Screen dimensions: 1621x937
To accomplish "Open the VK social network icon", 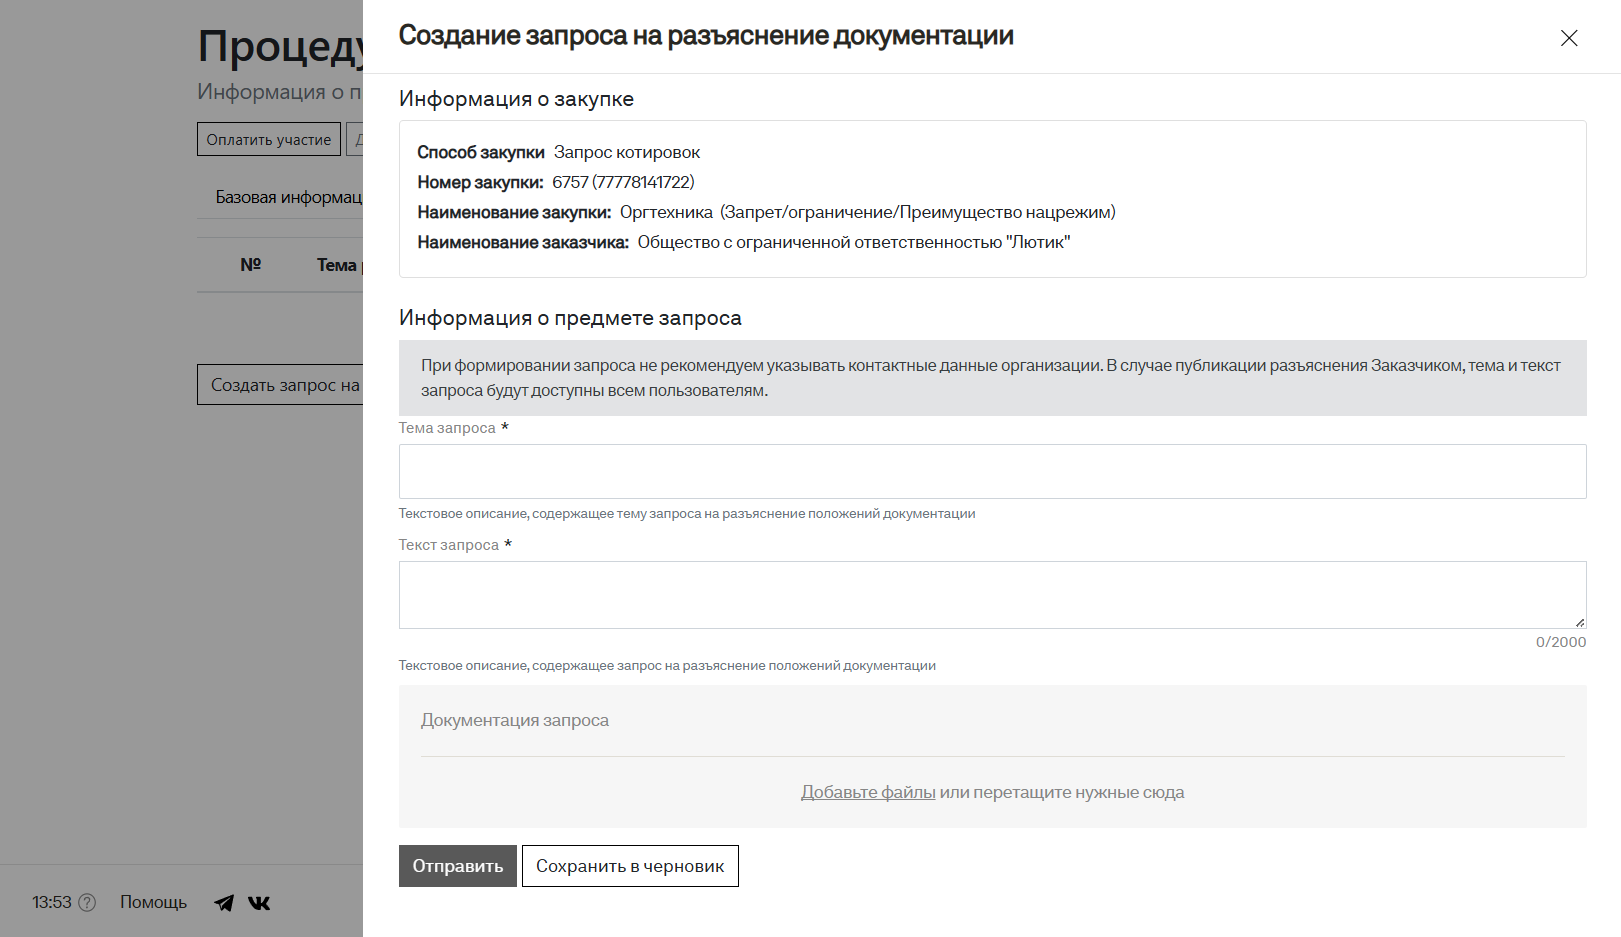I will (259, 903).
